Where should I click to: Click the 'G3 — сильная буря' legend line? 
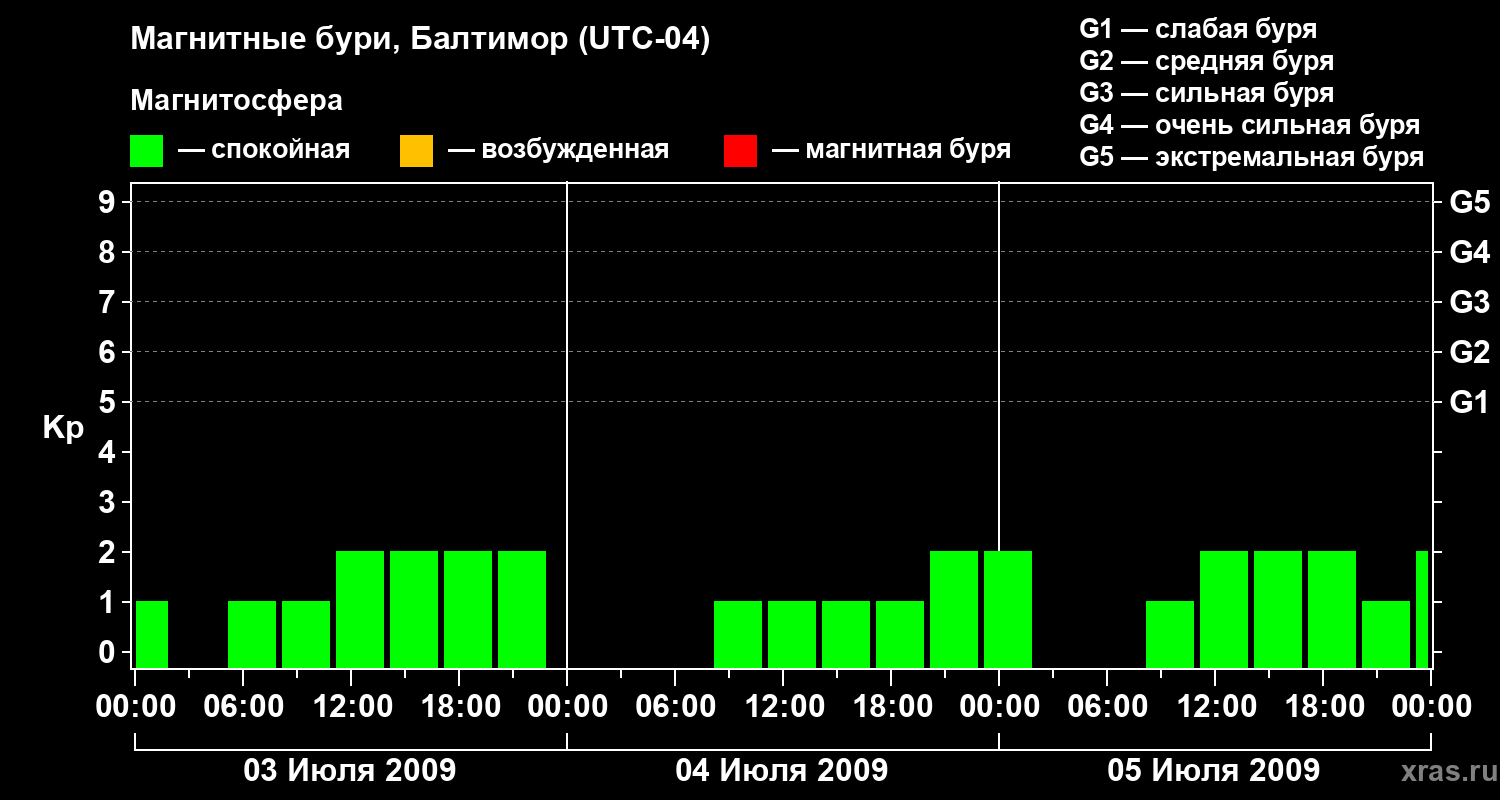tap(1207, 93)
